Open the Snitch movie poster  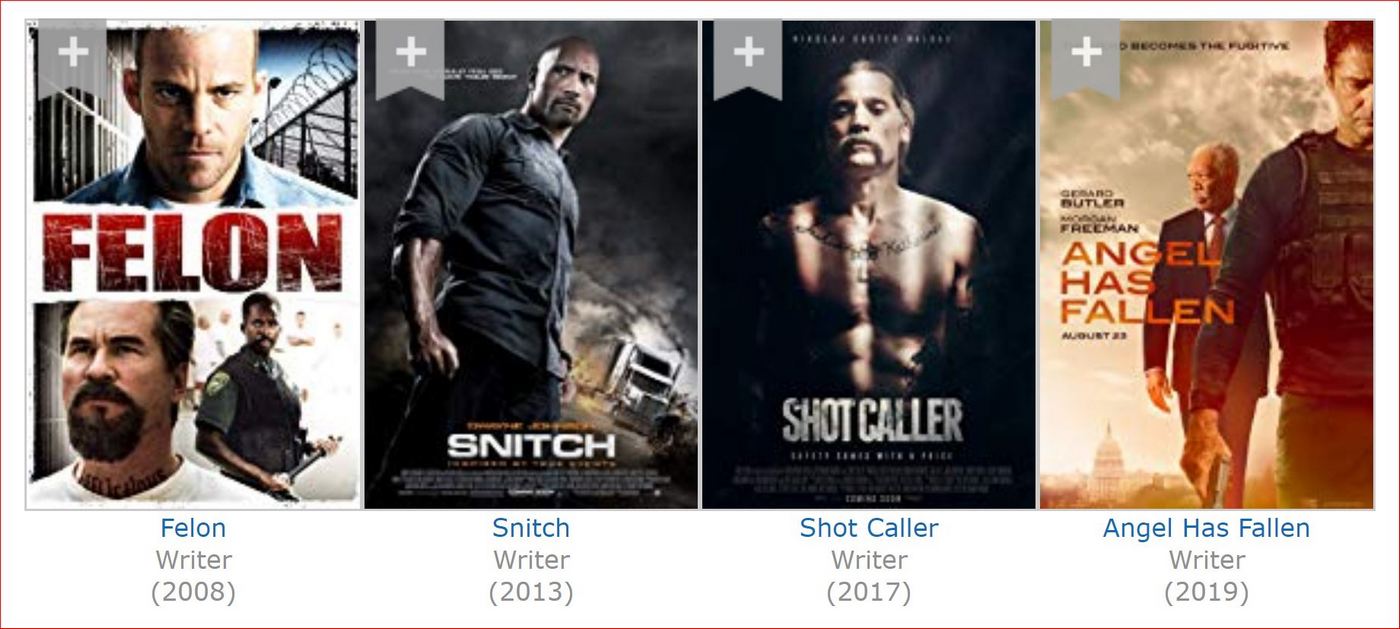coord(531,265)
